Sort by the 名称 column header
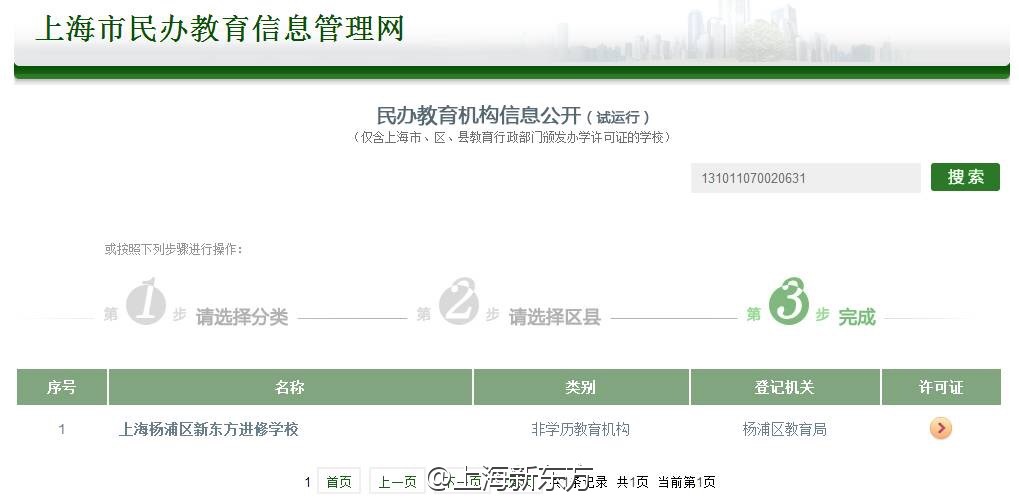This screenshot has height=499, width=1019. tap(290, 387)
